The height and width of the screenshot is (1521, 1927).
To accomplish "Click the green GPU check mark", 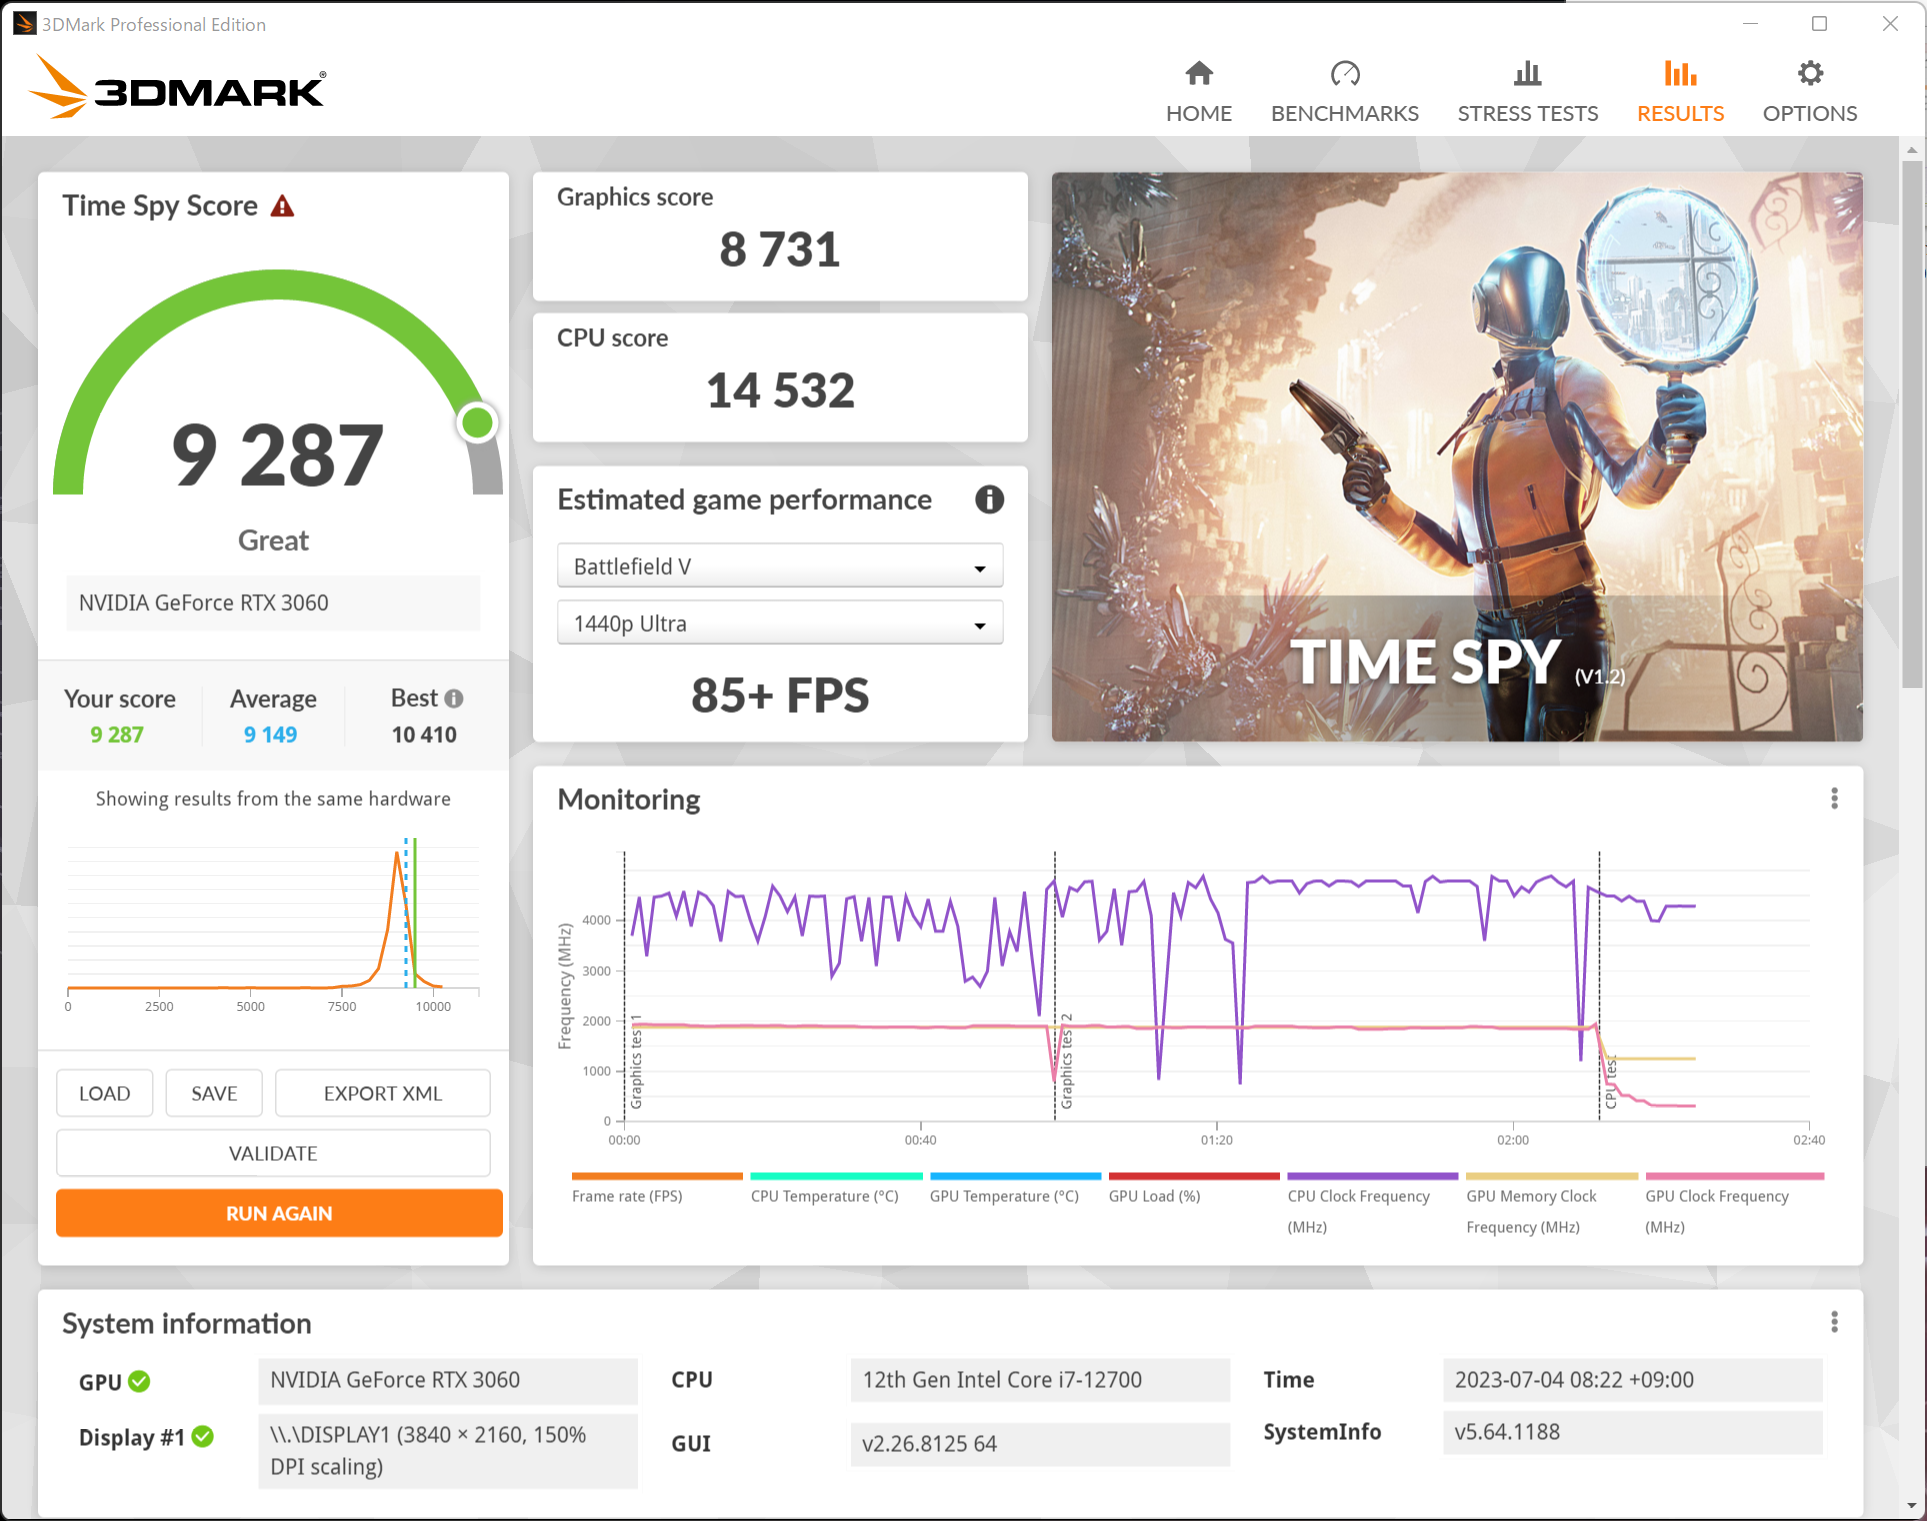I will pyautogui.click(x=140, y=1381).
